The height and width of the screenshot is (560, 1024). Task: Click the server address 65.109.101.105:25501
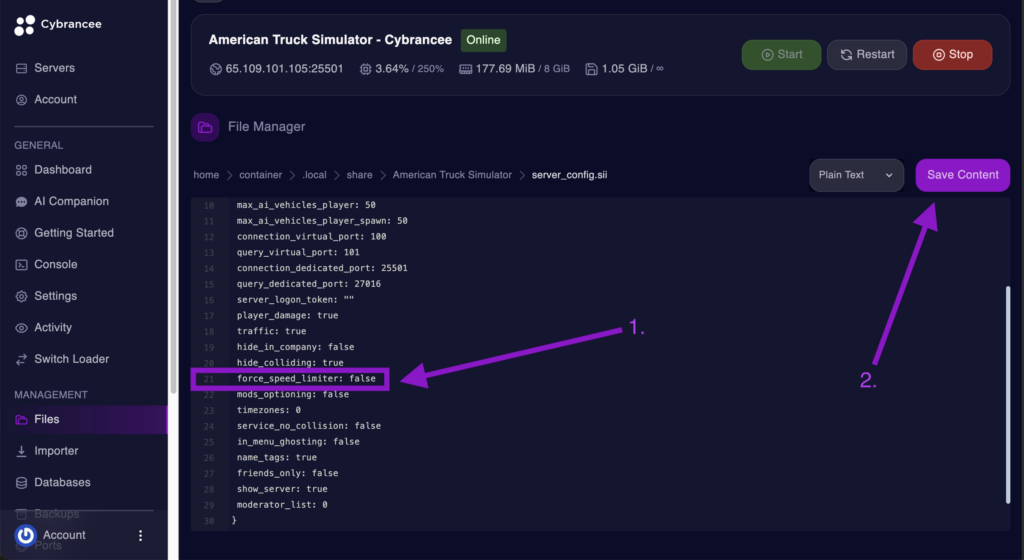tap(284, 69)
